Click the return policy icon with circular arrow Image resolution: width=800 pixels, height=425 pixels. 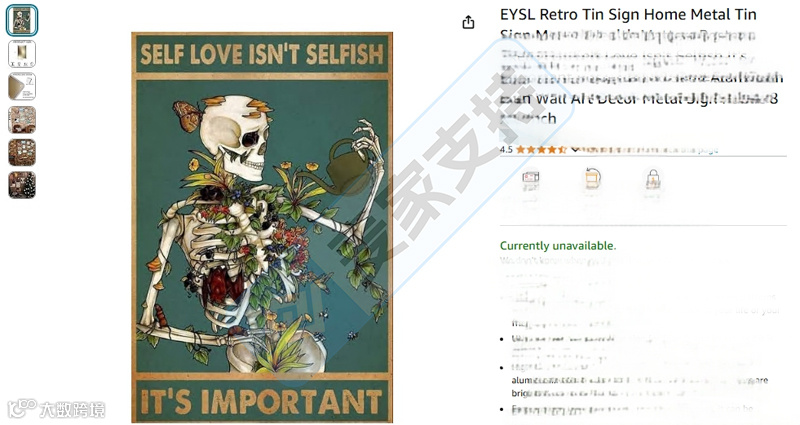click(x=592, y=179)
